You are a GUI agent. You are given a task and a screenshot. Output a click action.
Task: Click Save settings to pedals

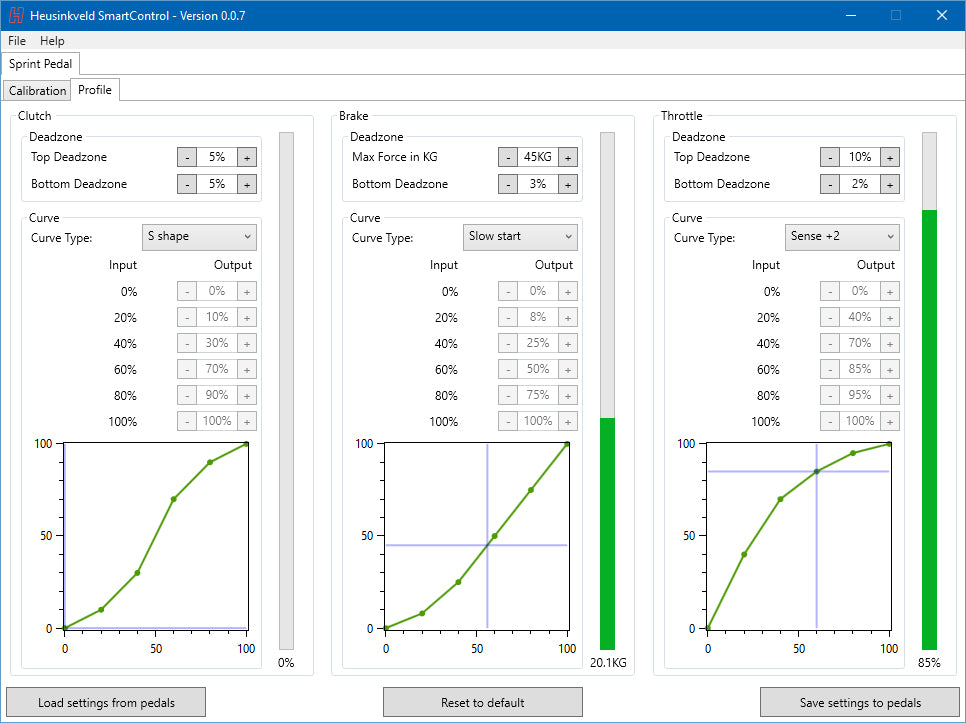[860, 702]
